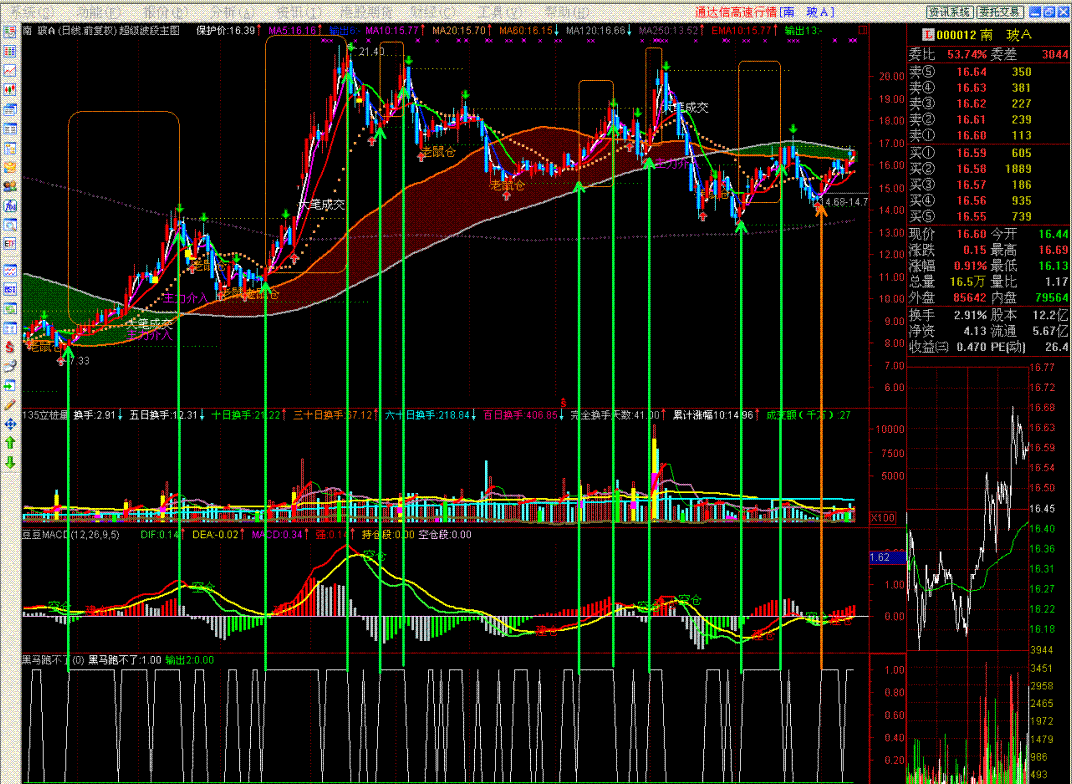Open the 港股期货 menu
Screen dimensions: 1072x784
click(367, 12)
